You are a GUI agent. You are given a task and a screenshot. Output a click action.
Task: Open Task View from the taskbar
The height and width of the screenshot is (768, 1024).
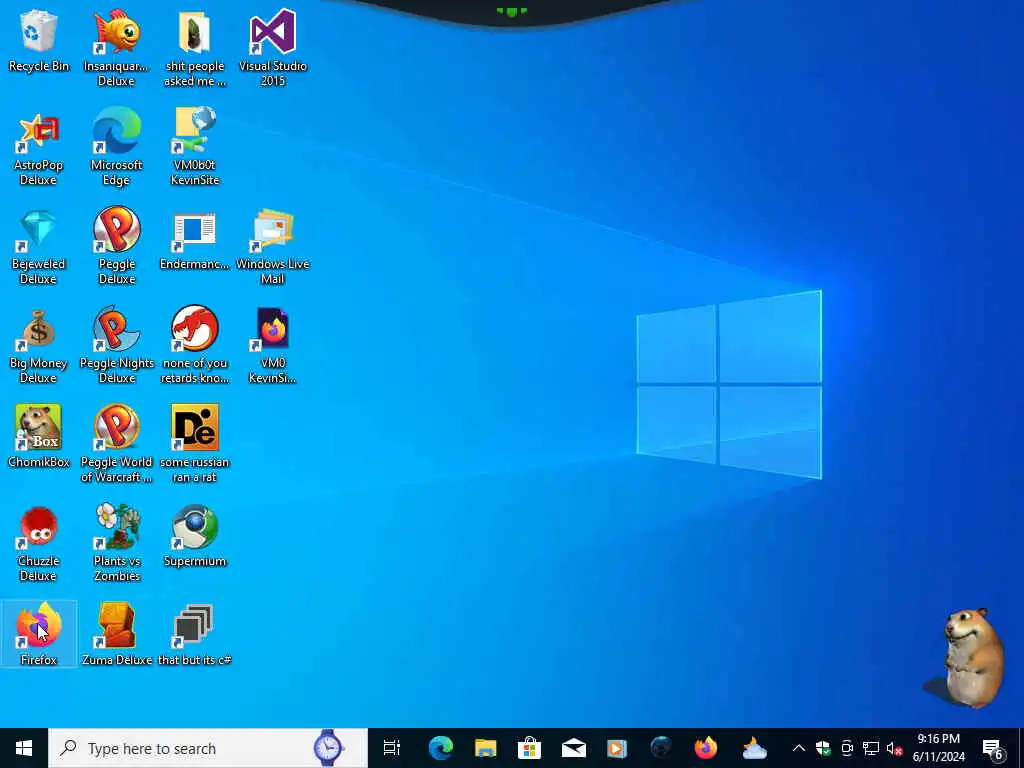tap(391, 748)
